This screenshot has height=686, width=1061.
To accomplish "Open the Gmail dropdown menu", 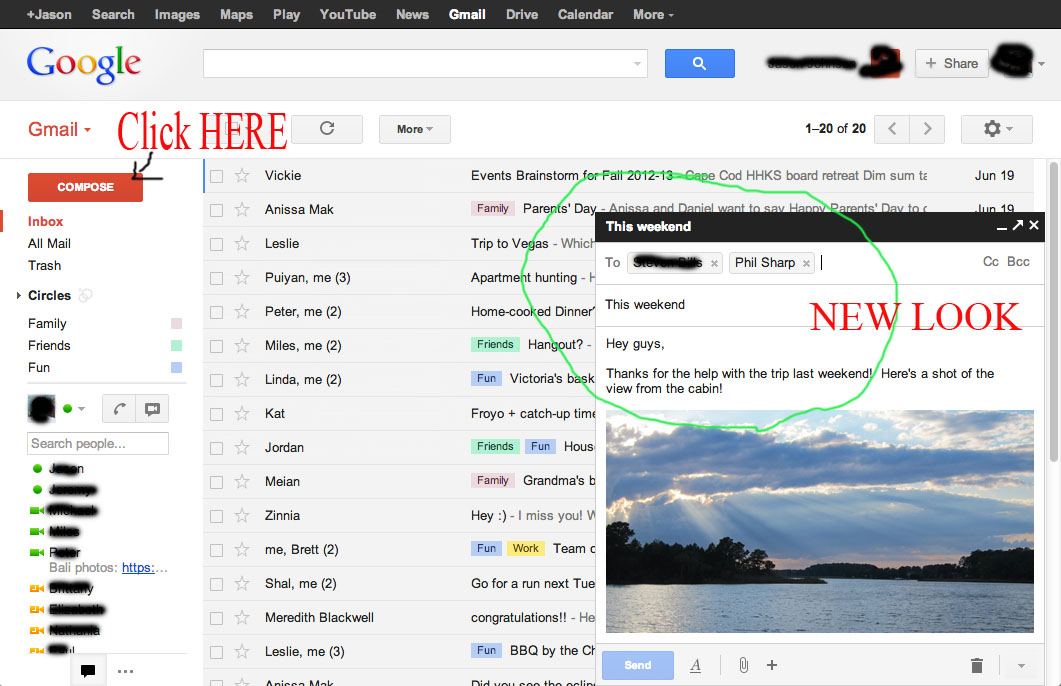I will (x=59, y=129).
